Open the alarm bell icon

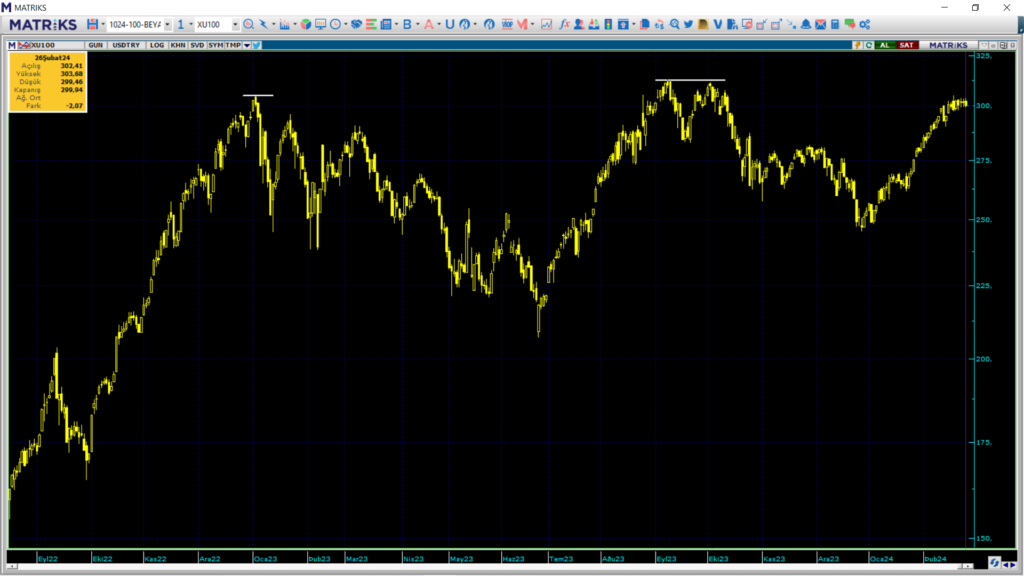[806, 24]
